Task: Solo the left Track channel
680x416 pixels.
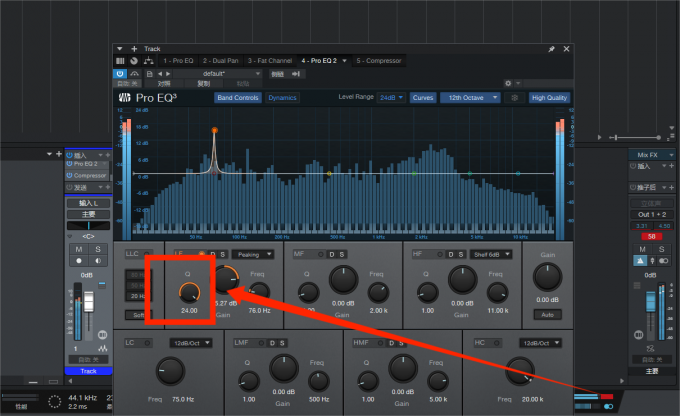Action: [98, 249]
